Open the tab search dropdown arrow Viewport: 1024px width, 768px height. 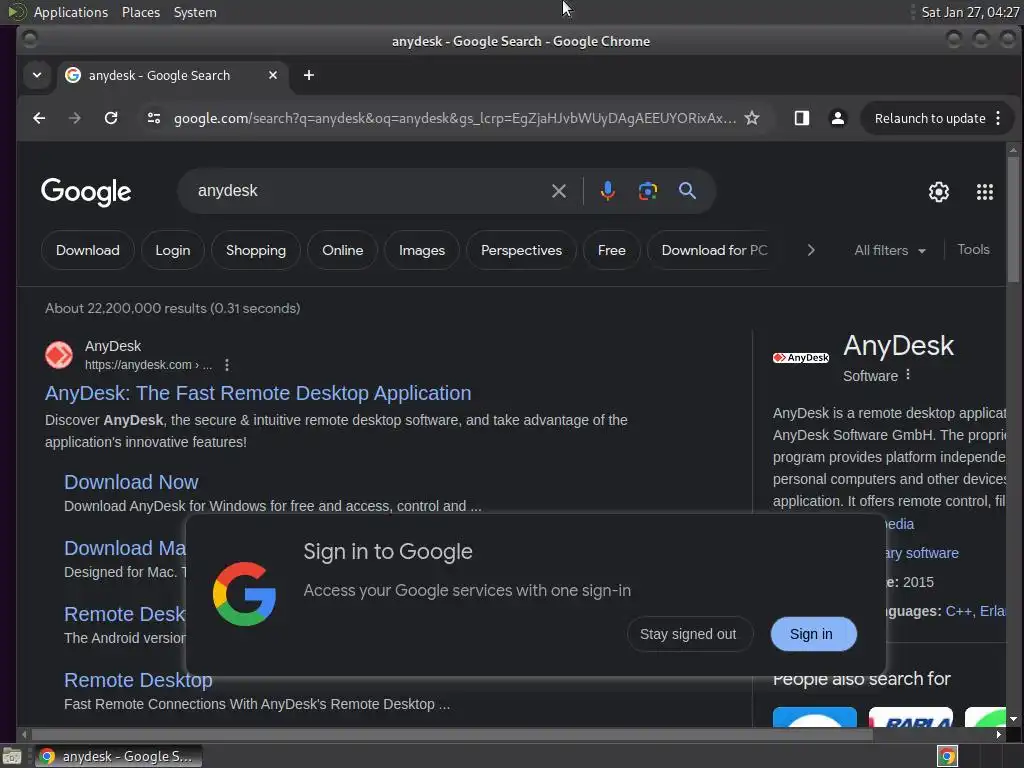tap(37, 75)
